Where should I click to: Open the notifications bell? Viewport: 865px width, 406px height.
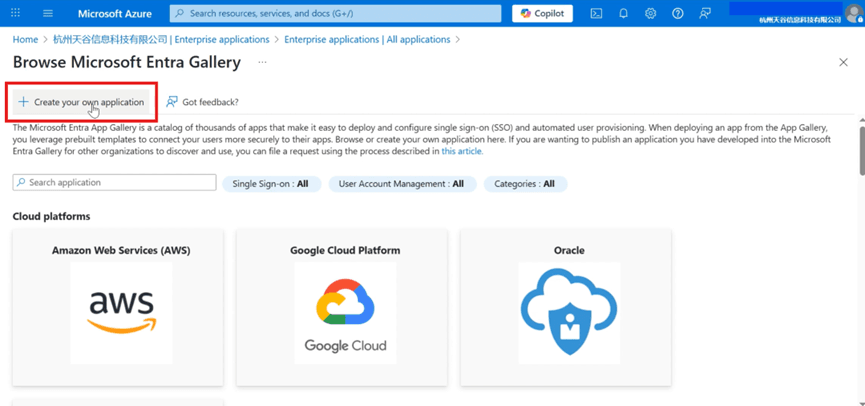pos(623,14)
